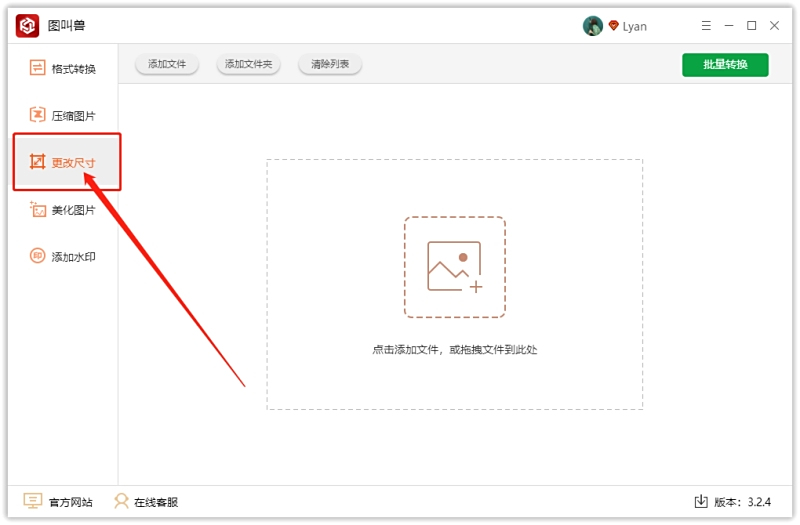Image resolution: width=800 pixels, height=525 pixels.
Task: Click the 添加文件夹 add folder button
Action: (248, 64)
